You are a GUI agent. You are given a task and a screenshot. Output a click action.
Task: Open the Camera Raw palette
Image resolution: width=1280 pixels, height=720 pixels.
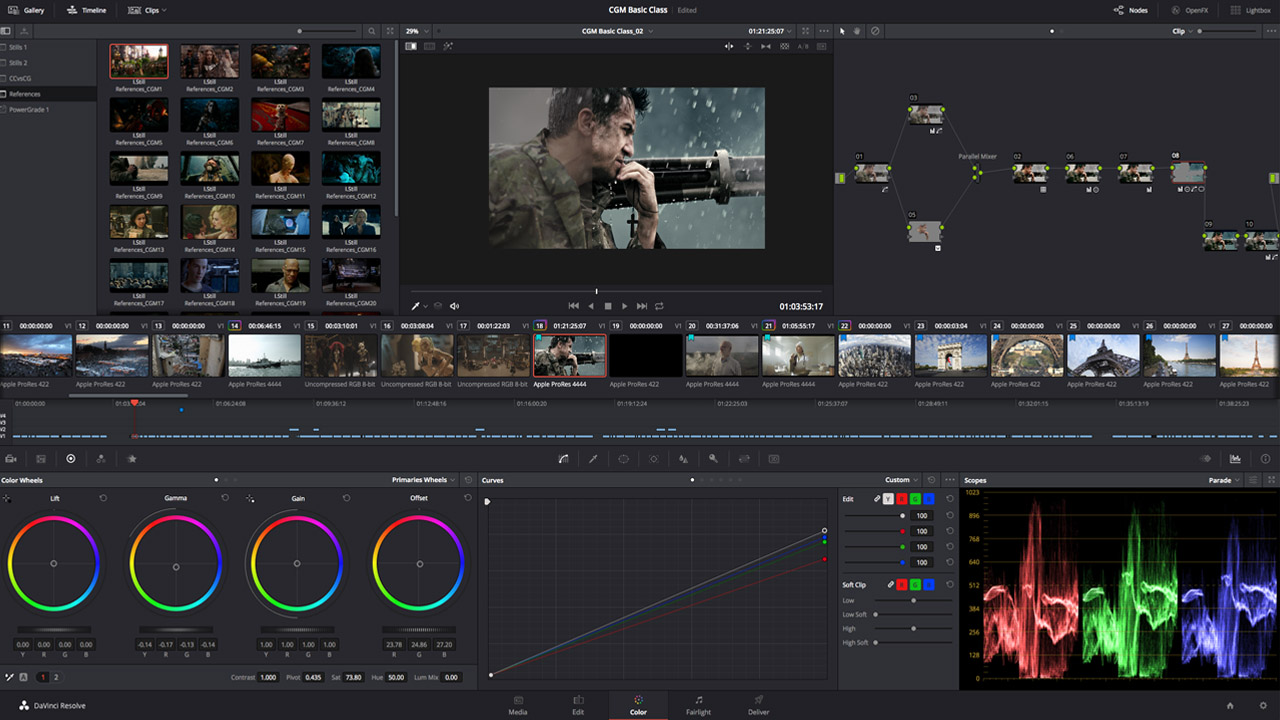click(x=11, y=459)
